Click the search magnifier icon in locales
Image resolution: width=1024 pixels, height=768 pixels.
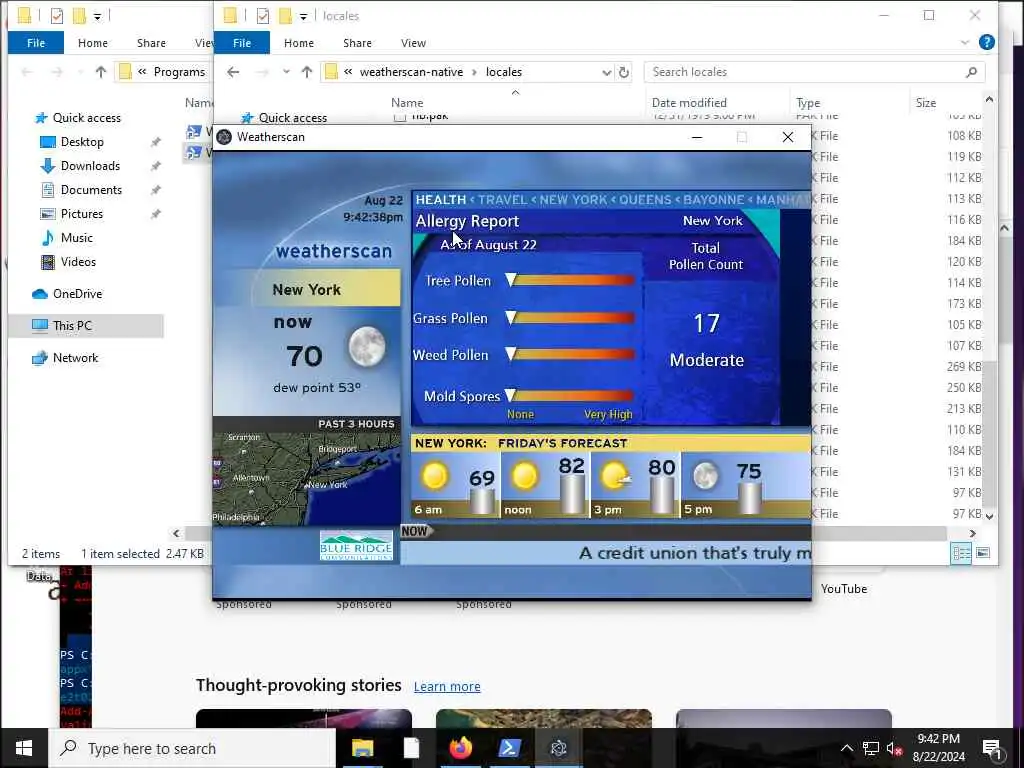[972, 72]
